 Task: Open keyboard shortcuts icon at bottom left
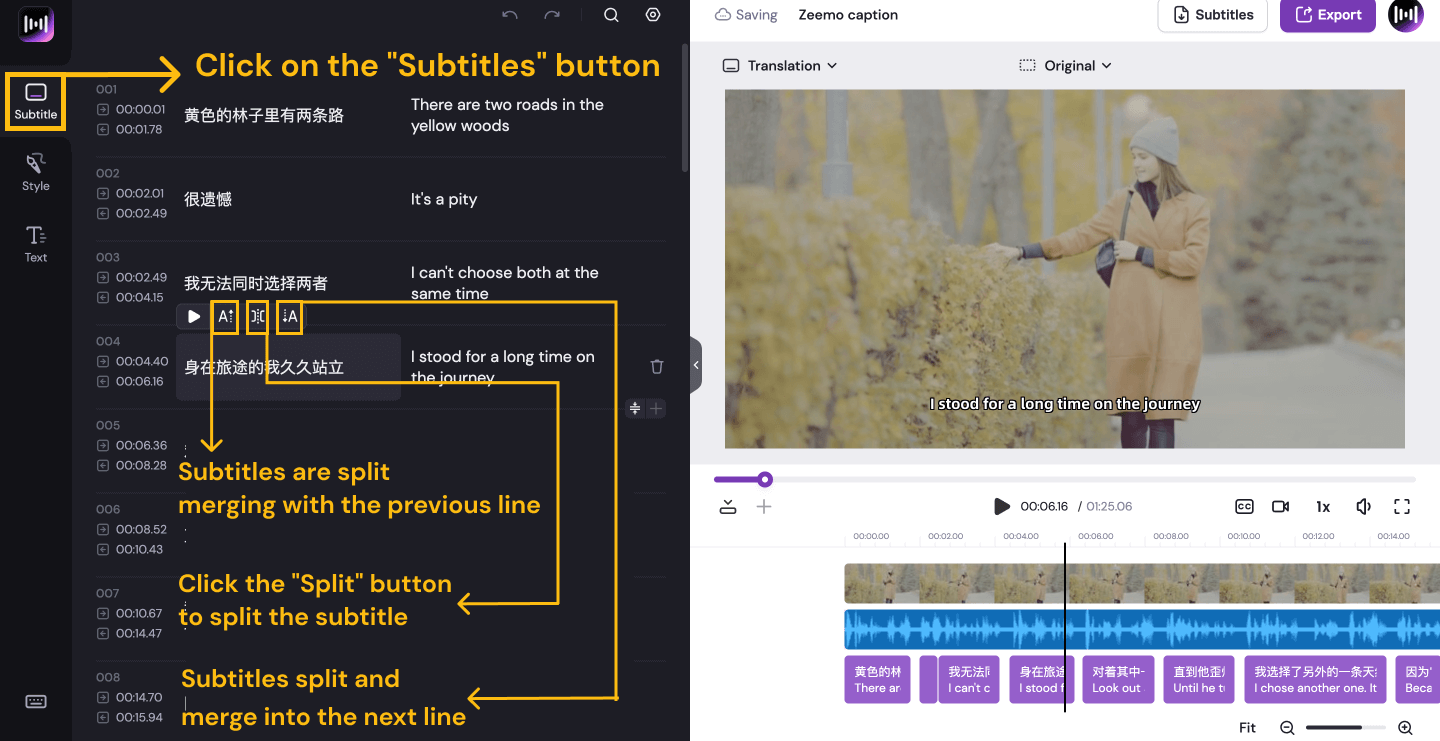36,701
